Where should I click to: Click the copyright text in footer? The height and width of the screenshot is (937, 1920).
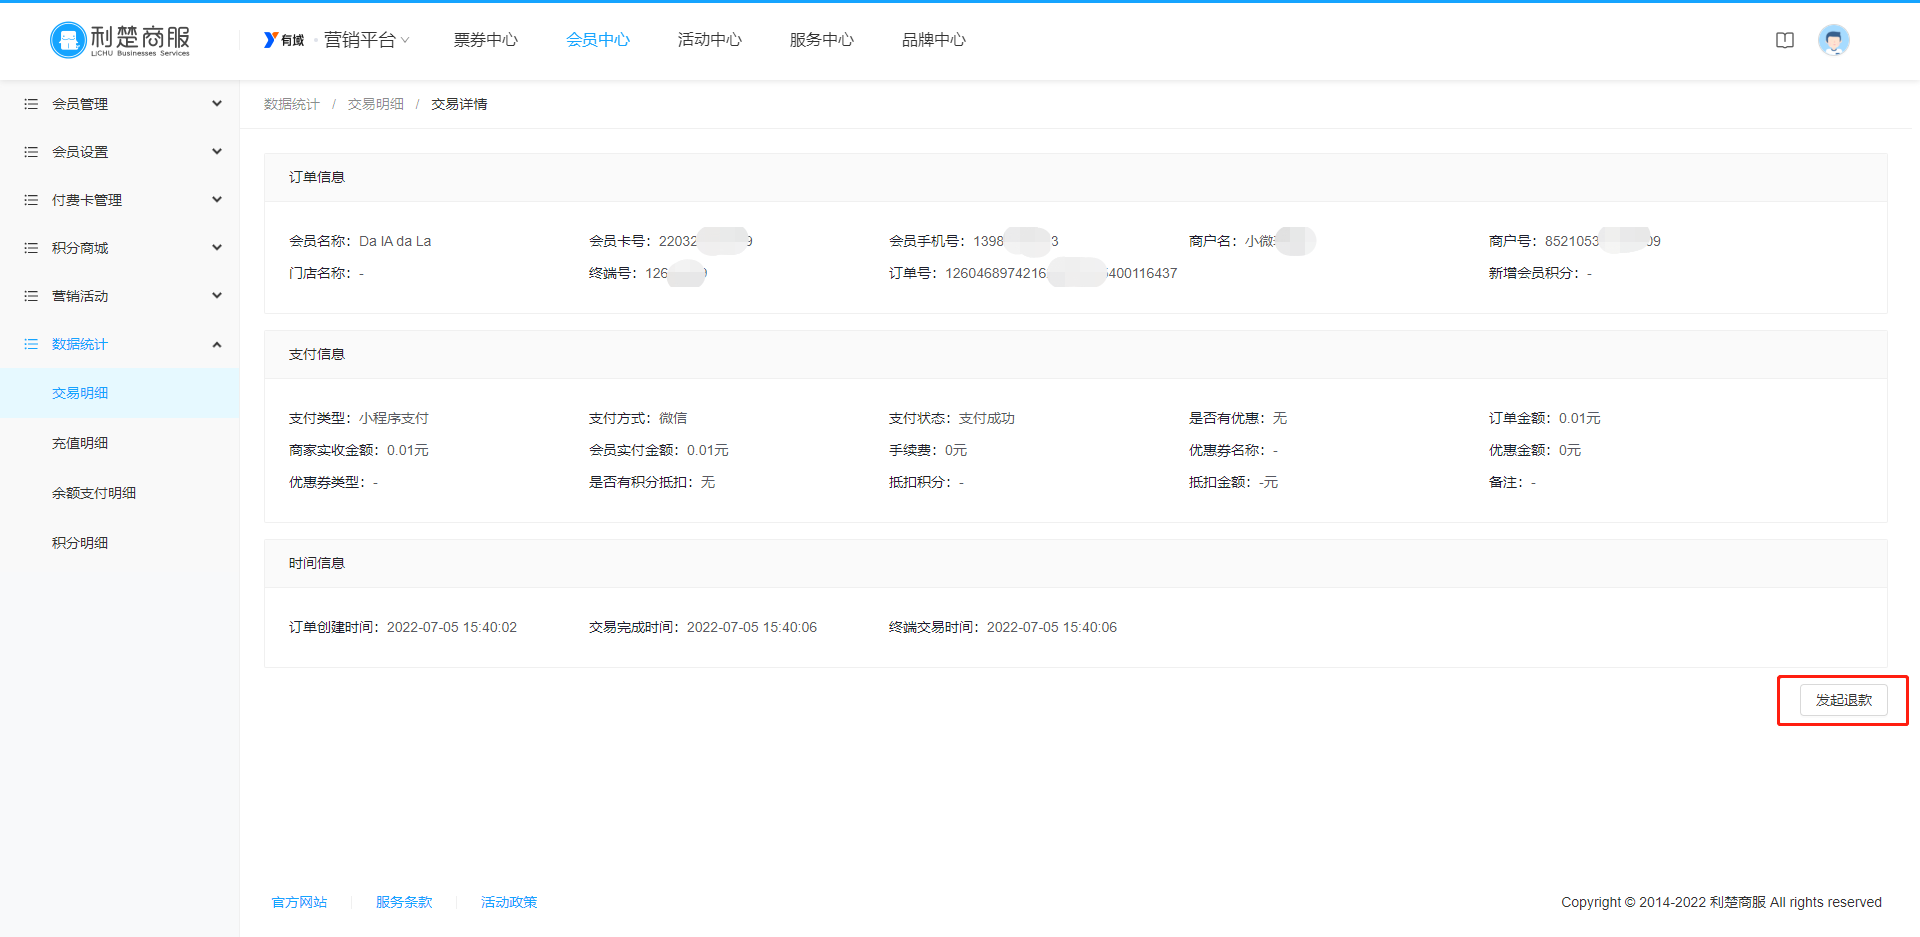pos(1721,902)
